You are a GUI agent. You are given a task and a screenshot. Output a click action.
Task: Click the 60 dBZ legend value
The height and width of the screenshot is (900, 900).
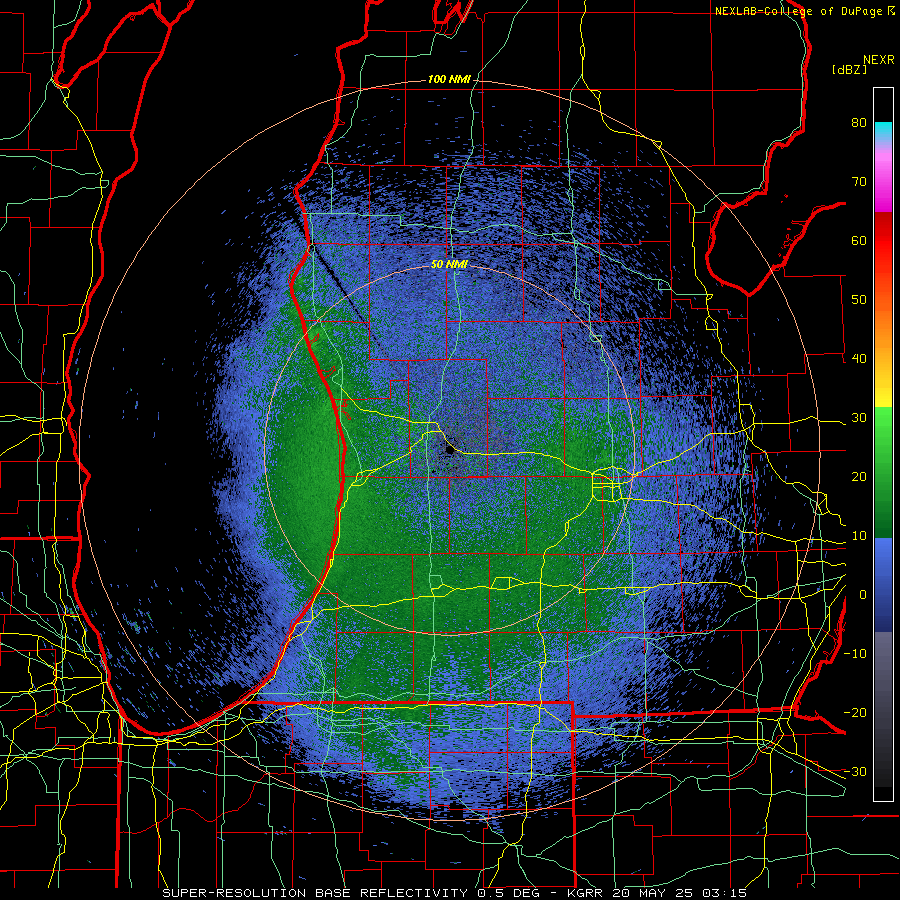coord(859,240)
